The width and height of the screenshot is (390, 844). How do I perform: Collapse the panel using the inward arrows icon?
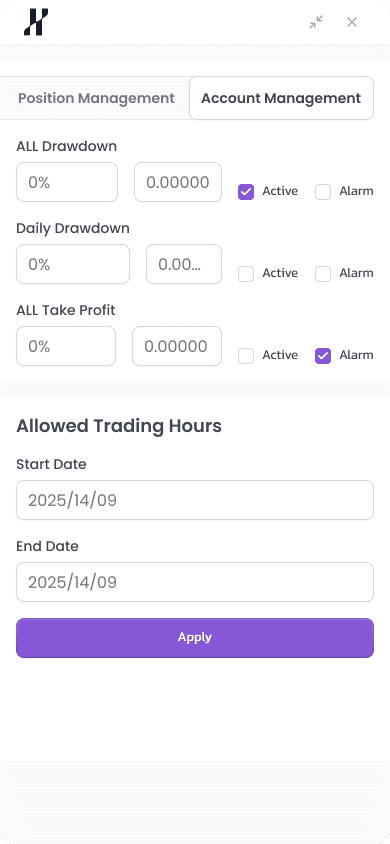[316, 22]
